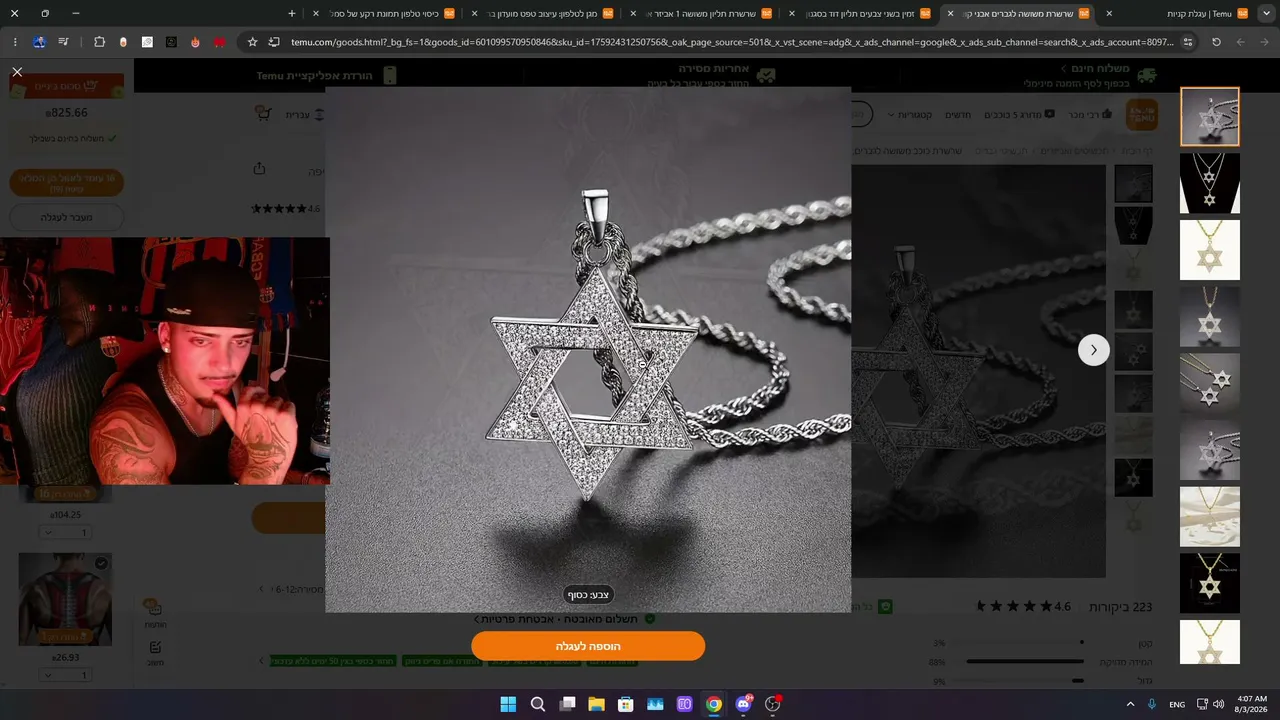Click the Chrome icon on the taskbar

(x=714, y=704)
